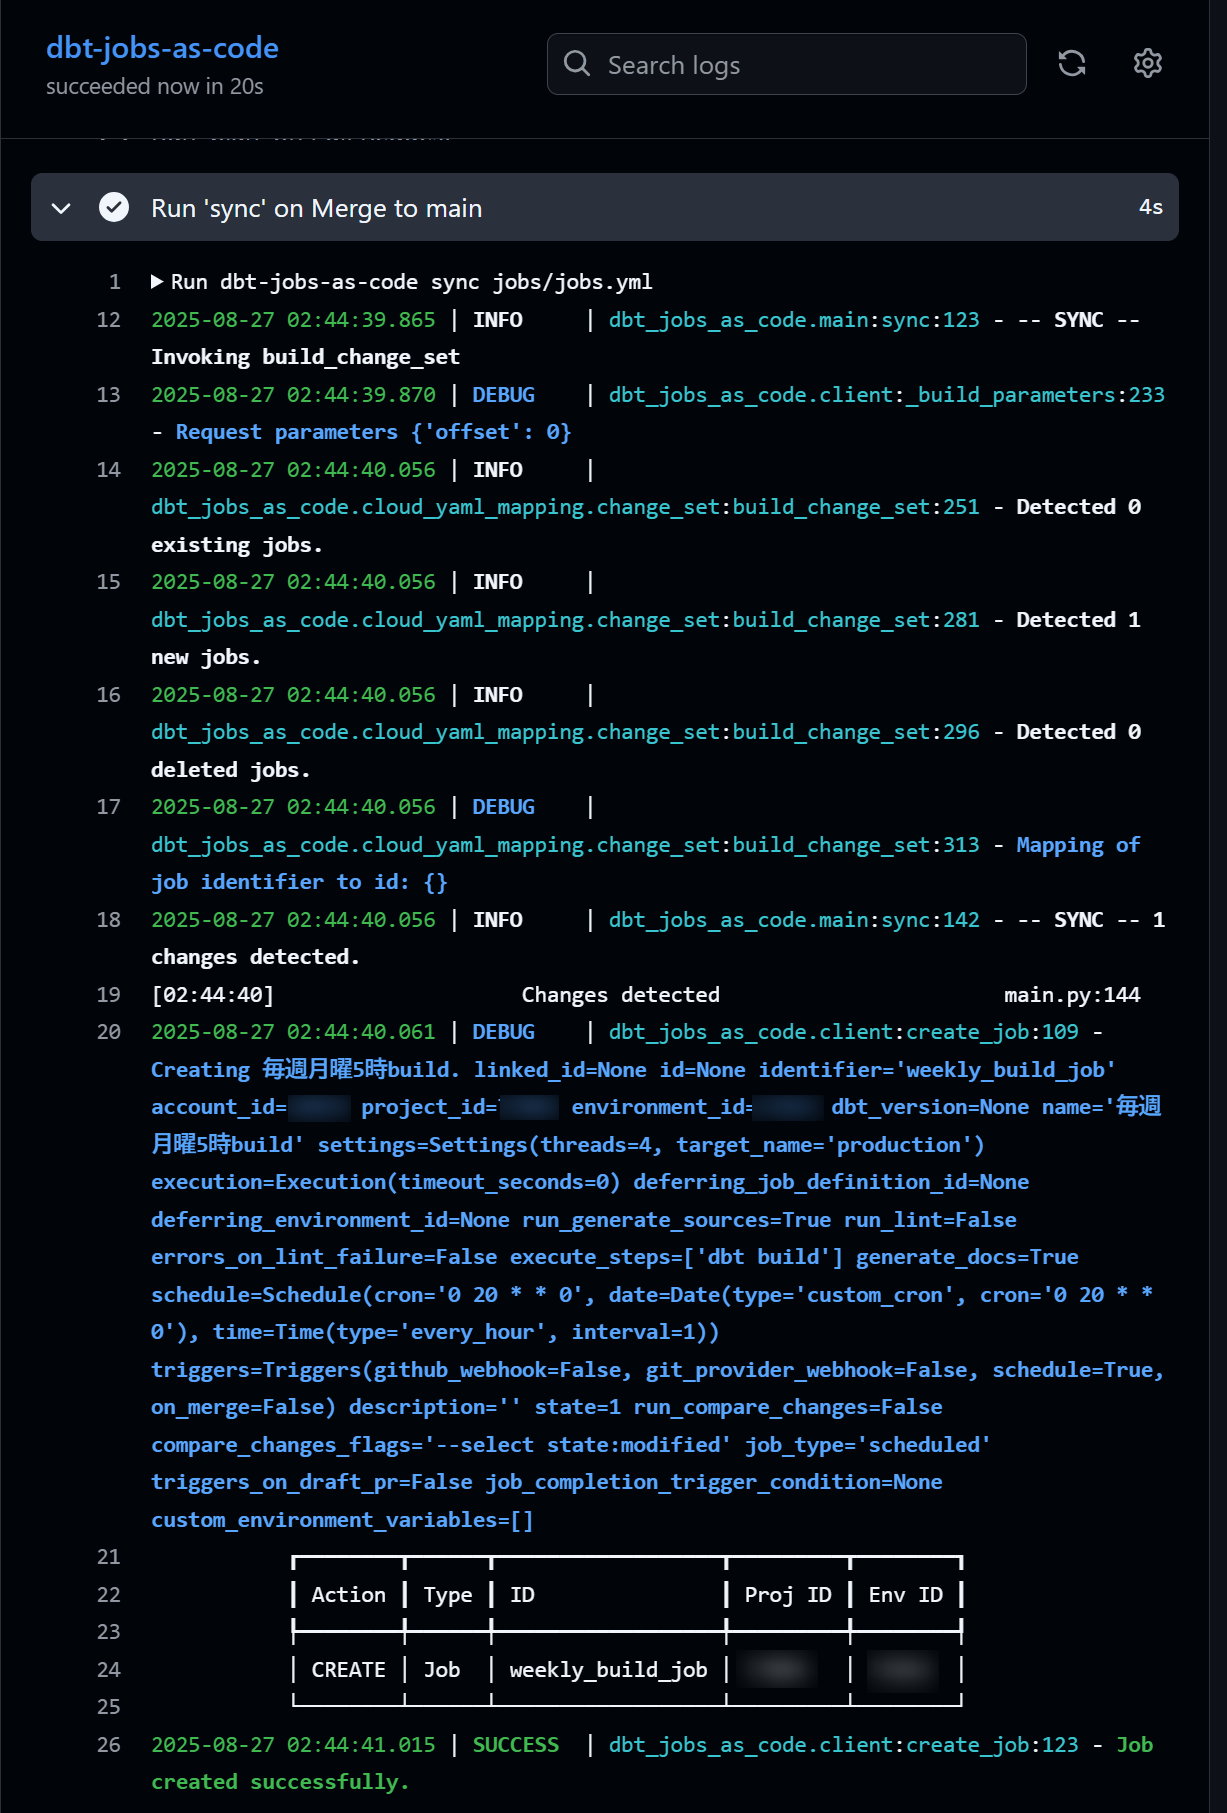1227x1813 pixels.
Task: Click "dbt_jobs_as_code.client:create_job:109" source text
Action: tap(844, 1032)
